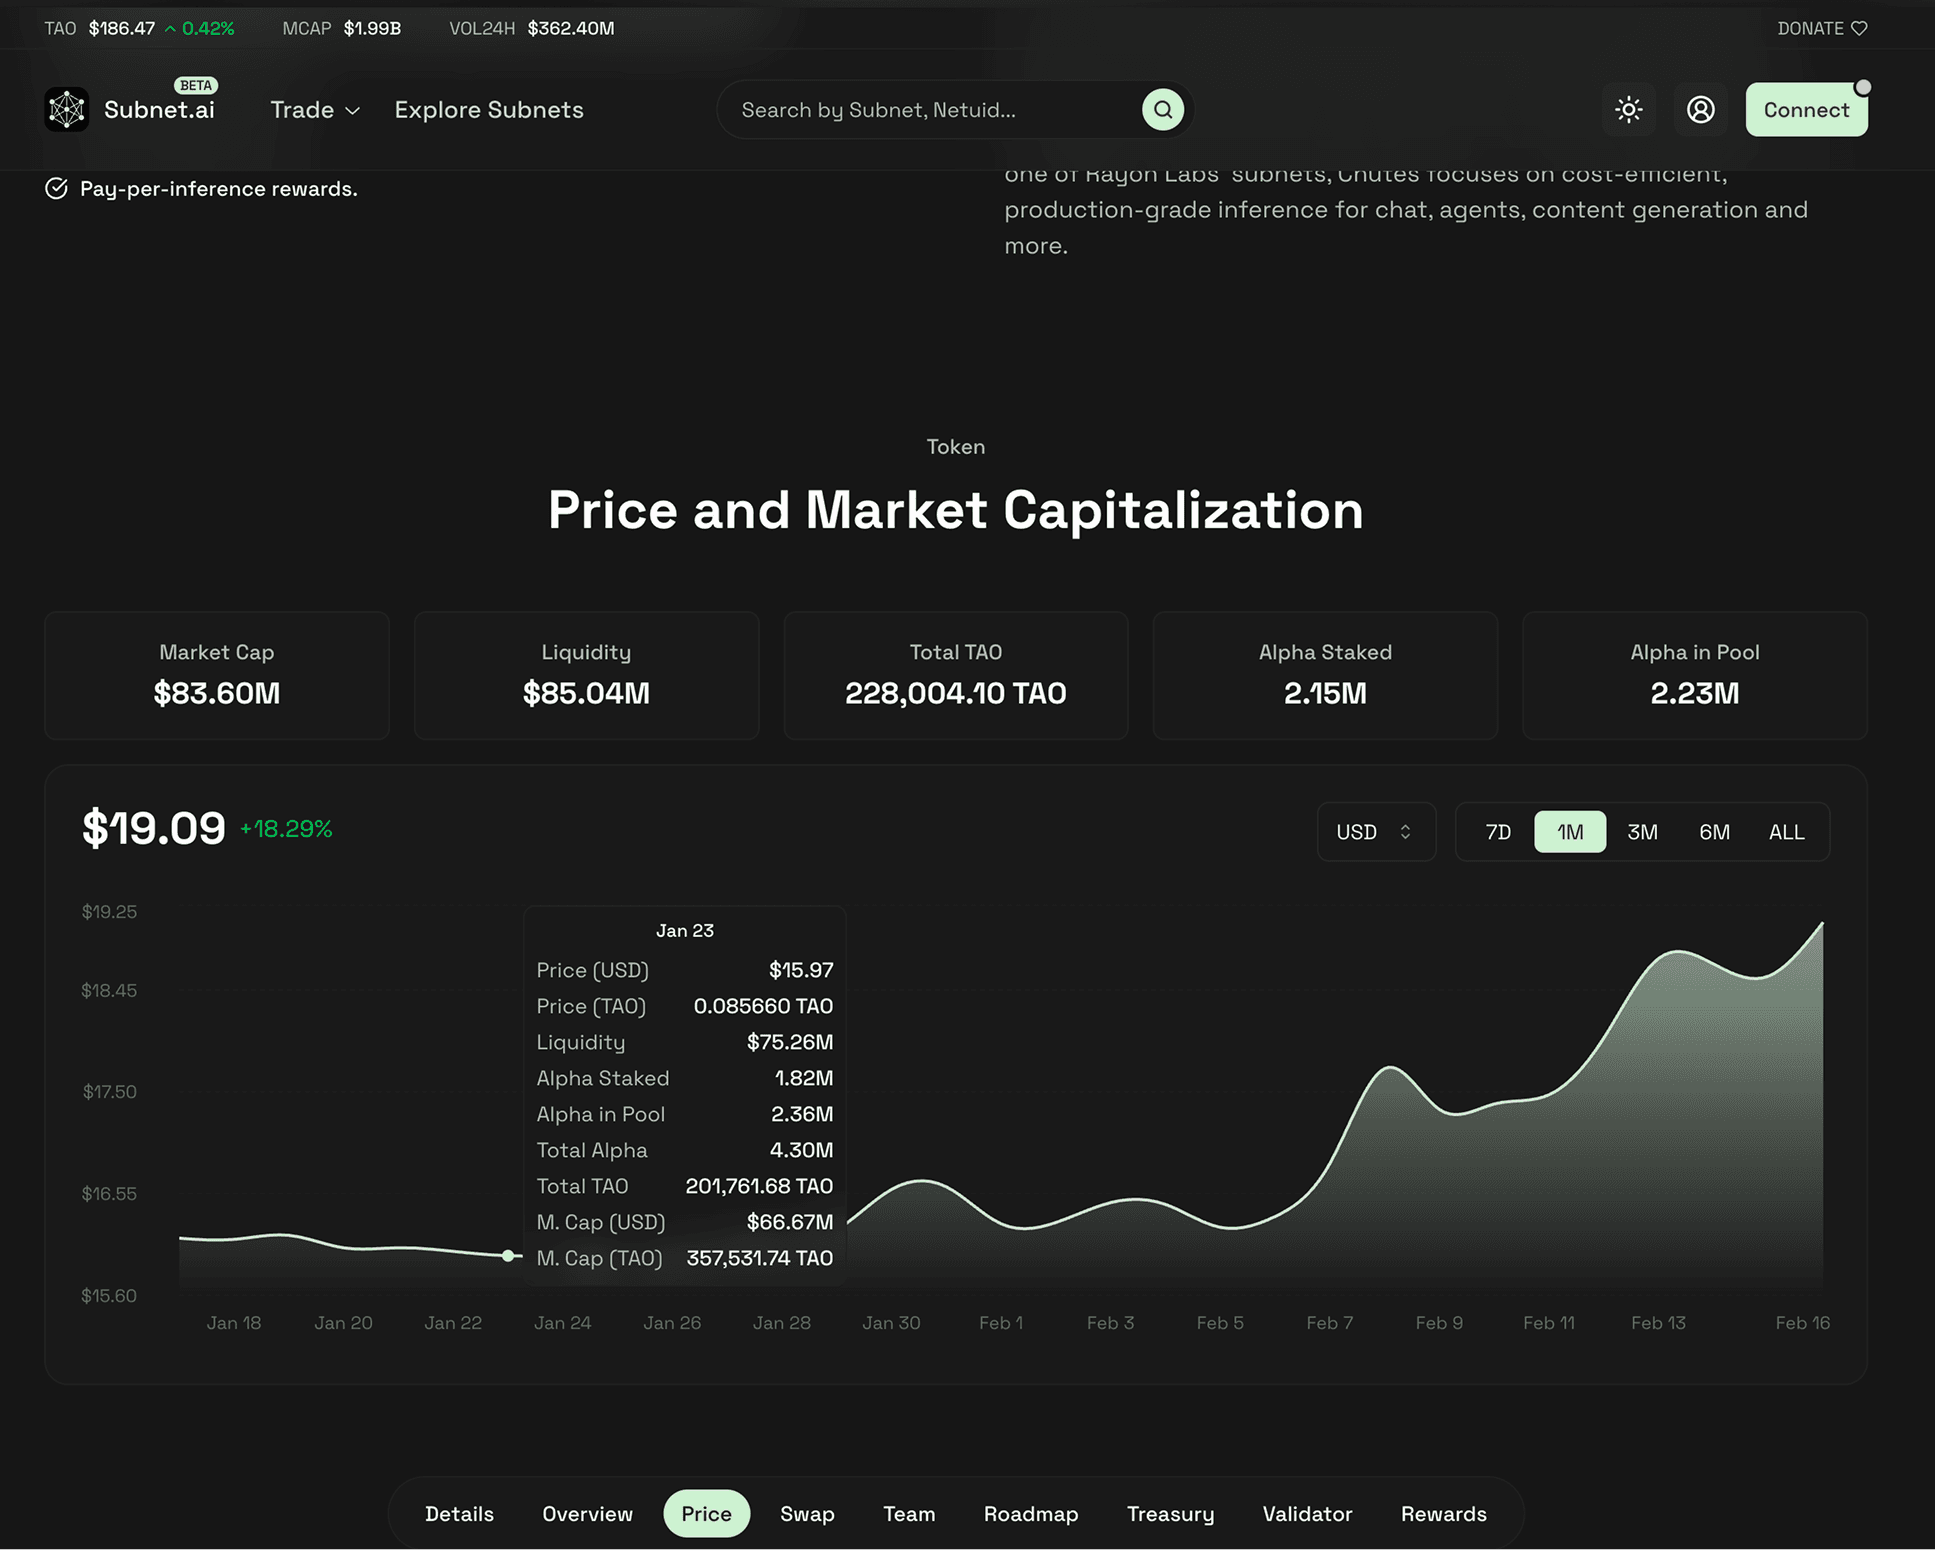Open the user profile icon
1935x1550 pixels.
click(x=1700, y=109)
